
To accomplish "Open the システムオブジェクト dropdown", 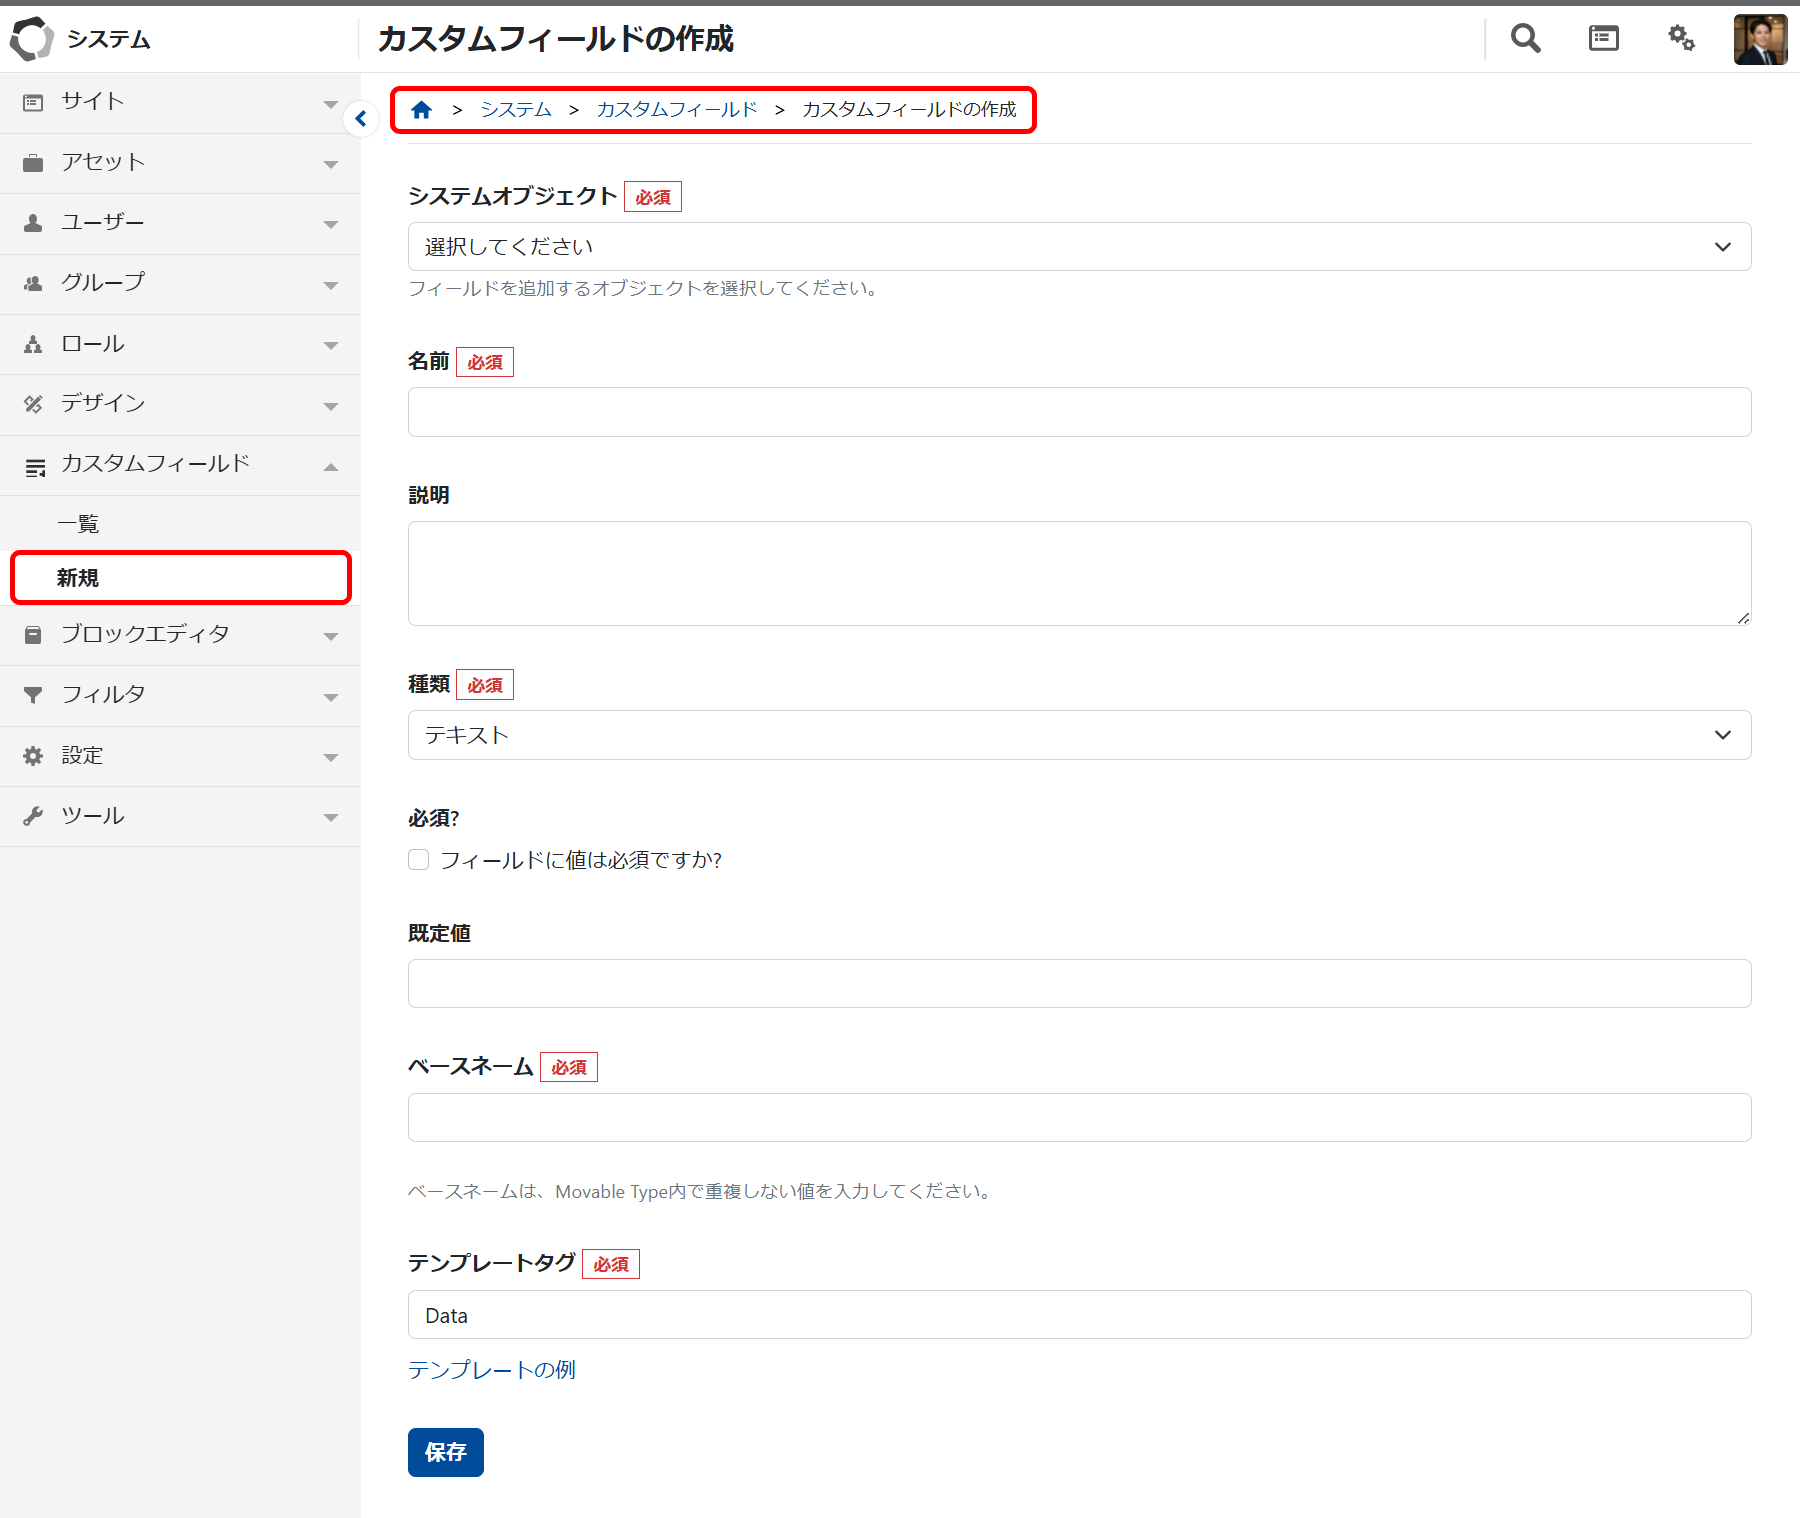I will [x=1078, y=247].
